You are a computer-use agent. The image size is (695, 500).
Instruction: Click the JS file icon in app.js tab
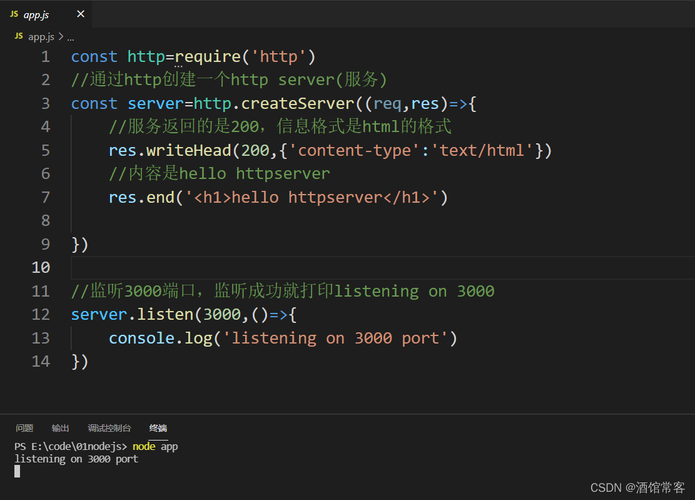14,14
